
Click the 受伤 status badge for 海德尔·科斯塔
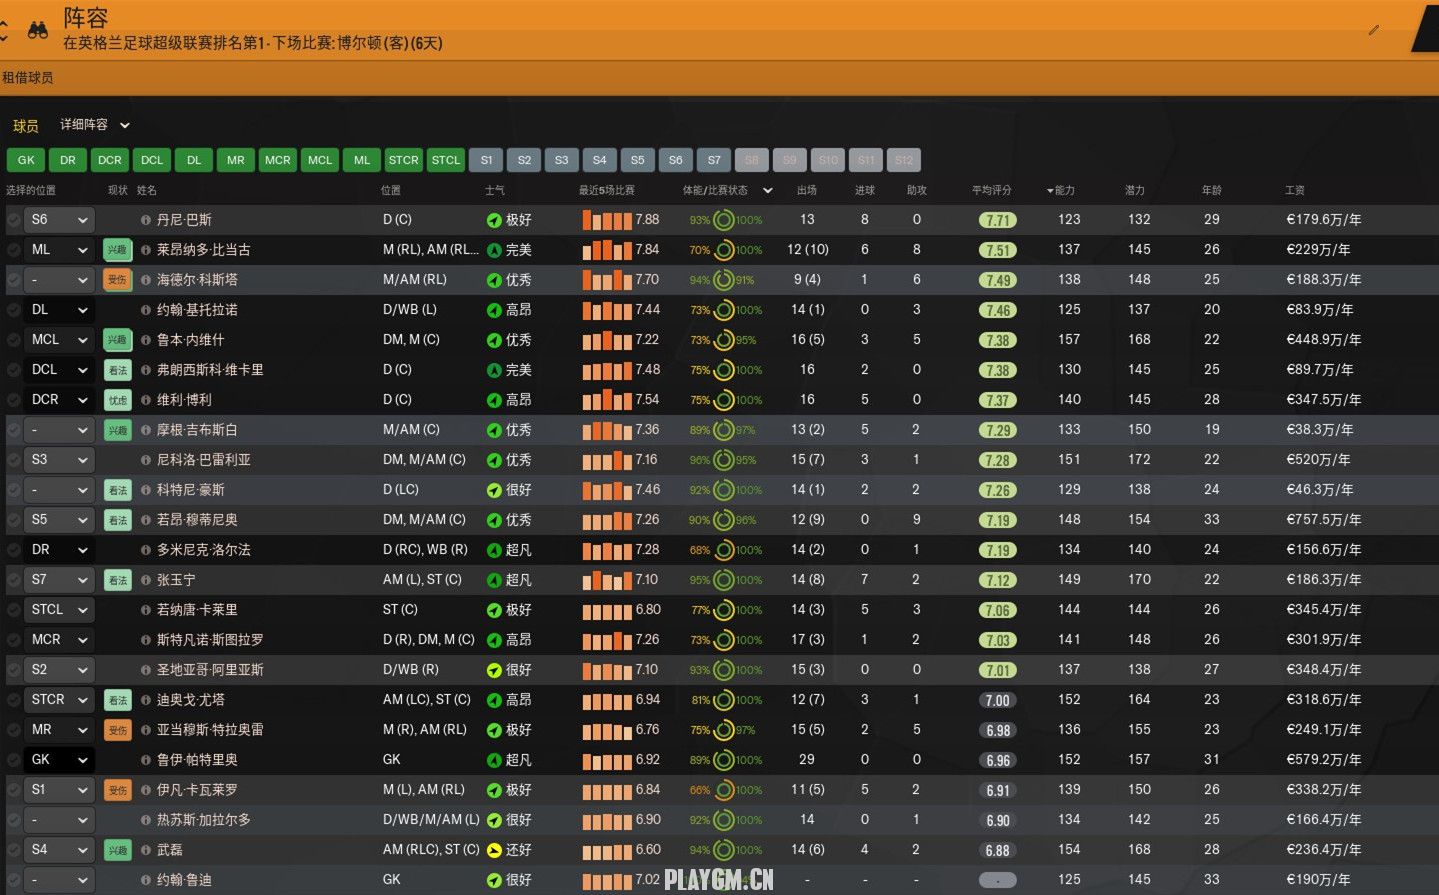117,280
